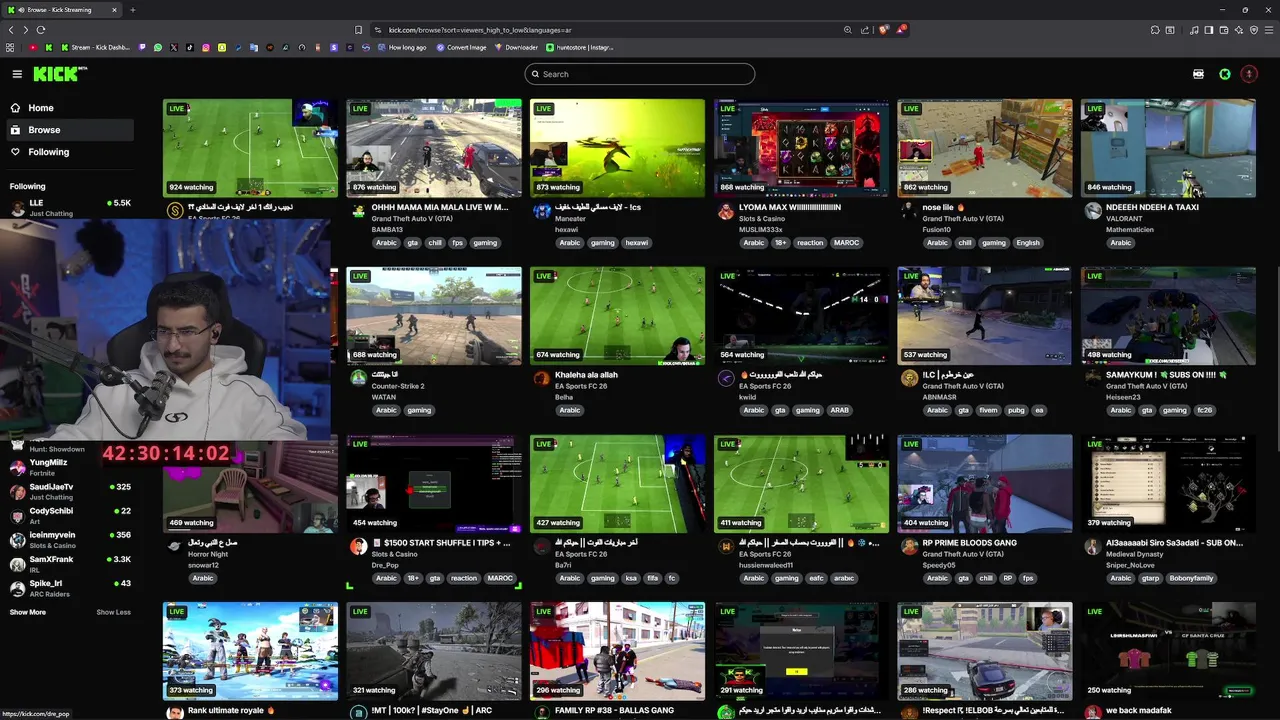Click the music note toolbar icon
The image size is (1280, 720).
coord(1194,30)
